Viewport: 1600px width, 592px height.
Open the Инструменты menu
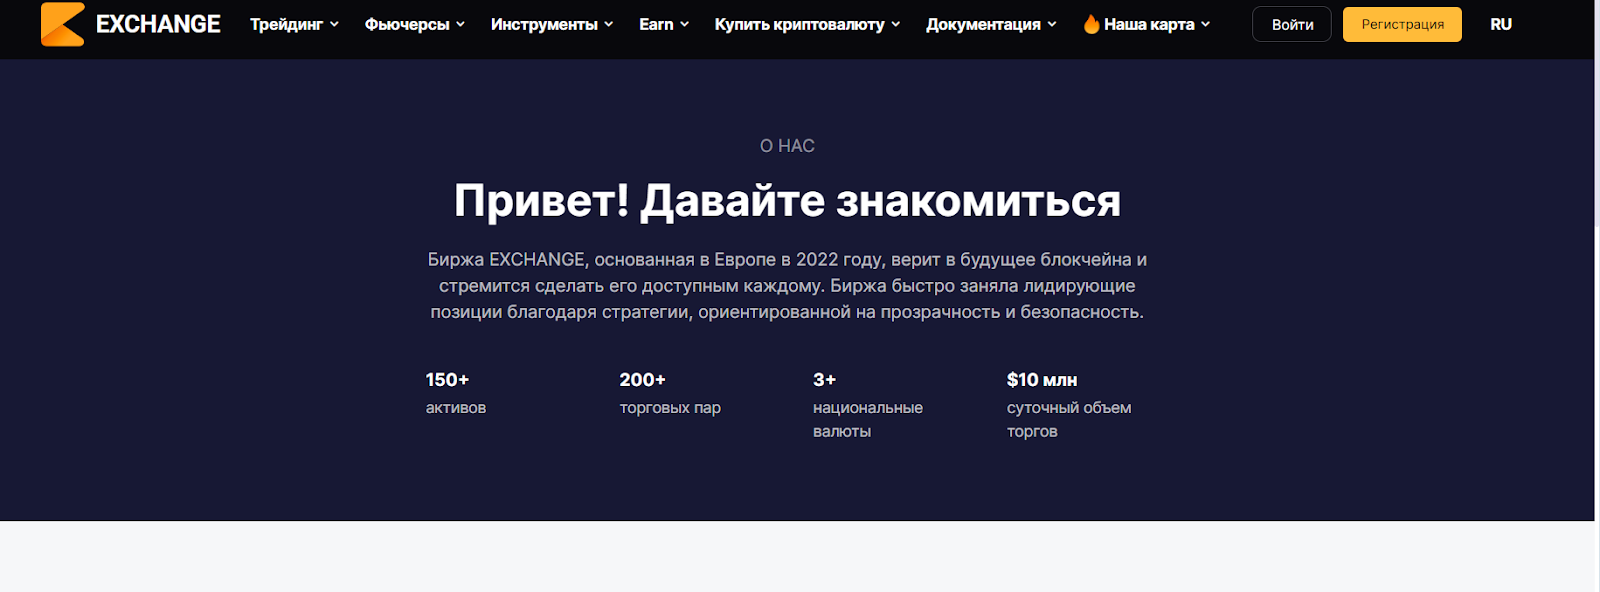544,24
